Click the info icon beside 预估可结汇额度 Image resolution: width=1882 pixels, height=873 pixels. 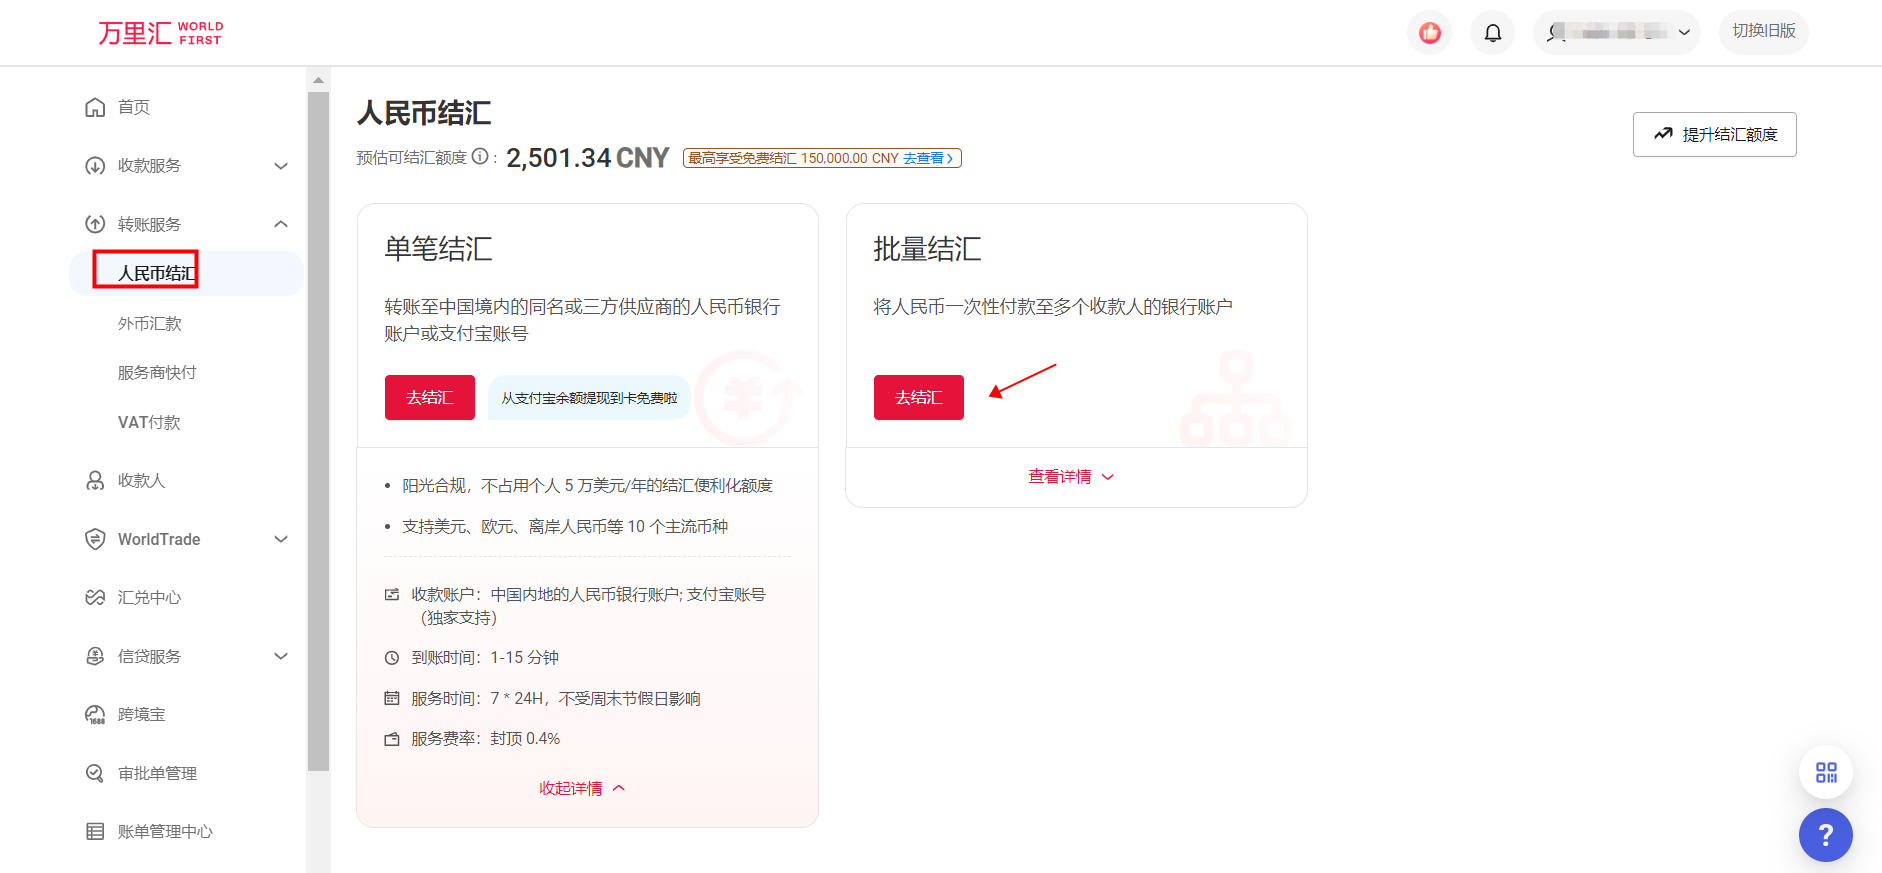[480, 157]
